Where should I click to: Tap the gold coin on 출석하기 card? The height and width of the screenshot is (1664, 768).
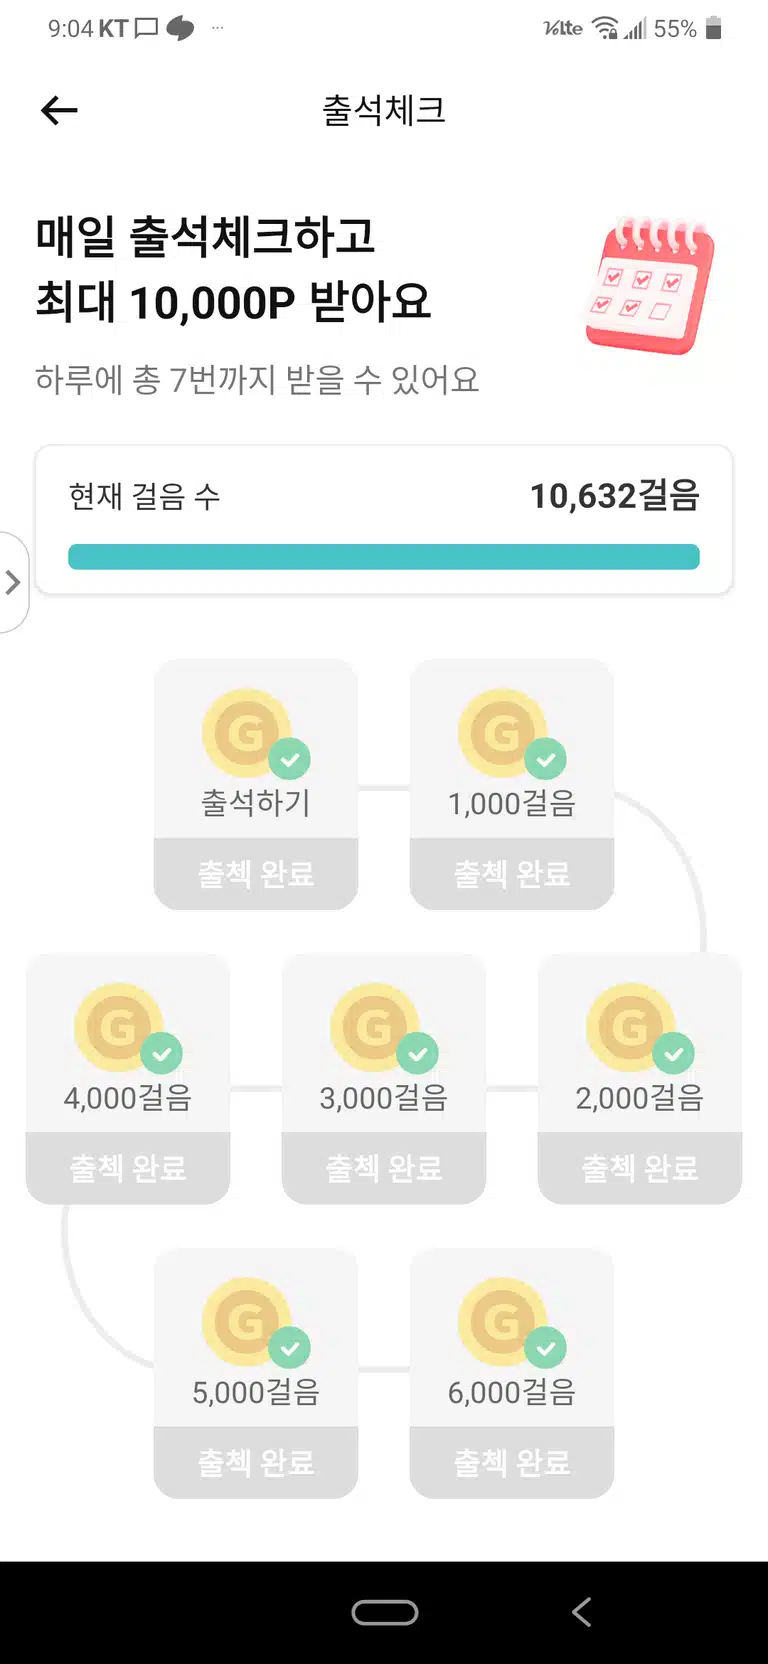(246, 733)
